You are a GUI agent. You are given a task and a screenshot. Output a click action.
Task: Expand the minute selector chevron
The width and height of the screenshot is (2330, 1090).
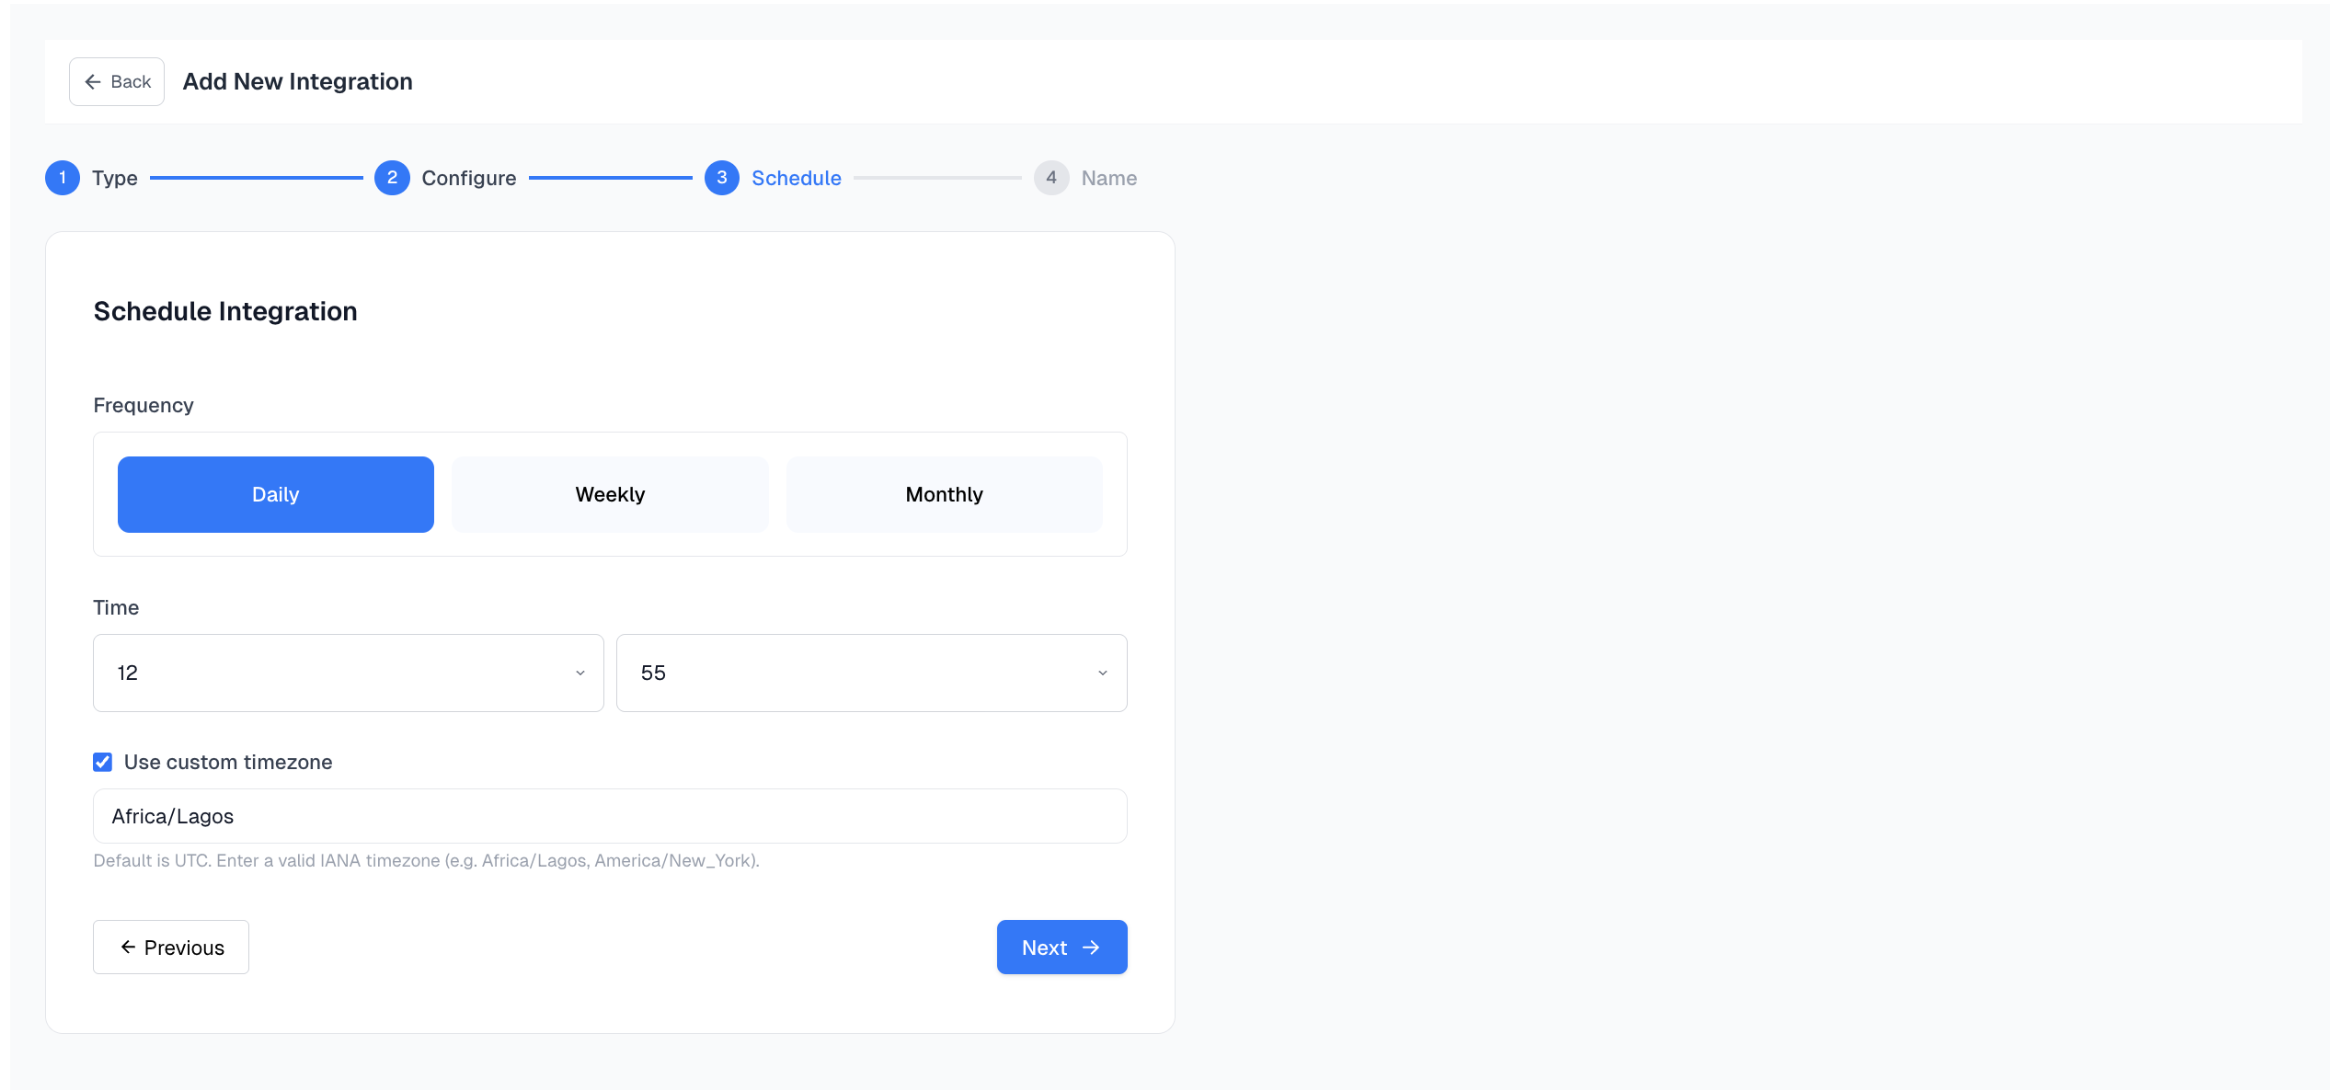(x=1103, y=673)
